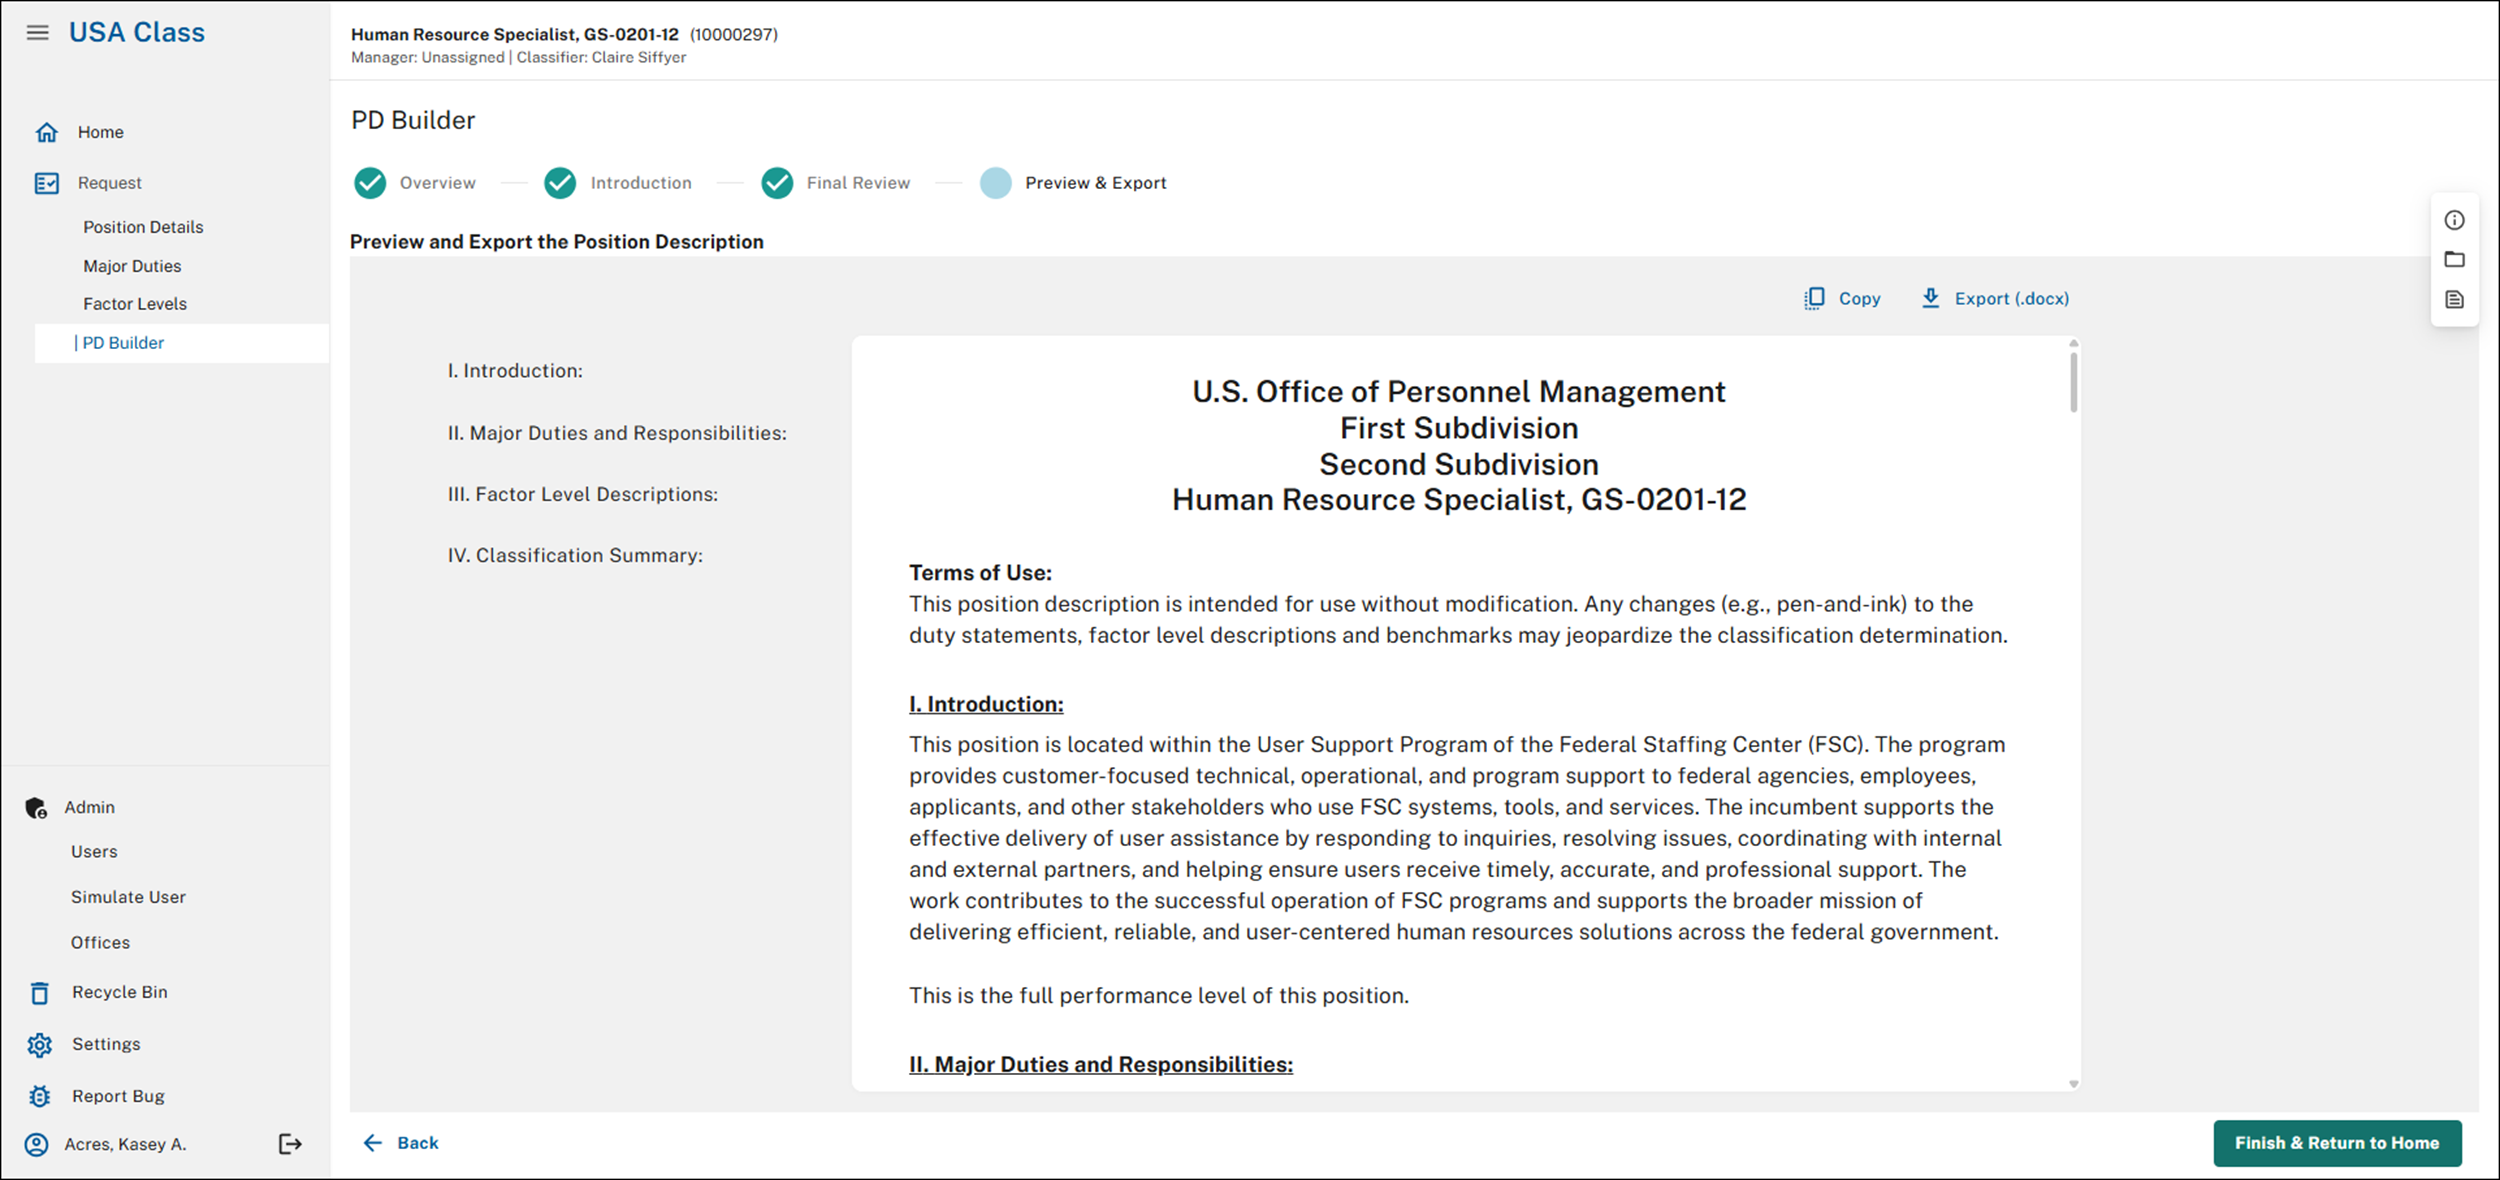Copy the position description

tap(1842, 298)
